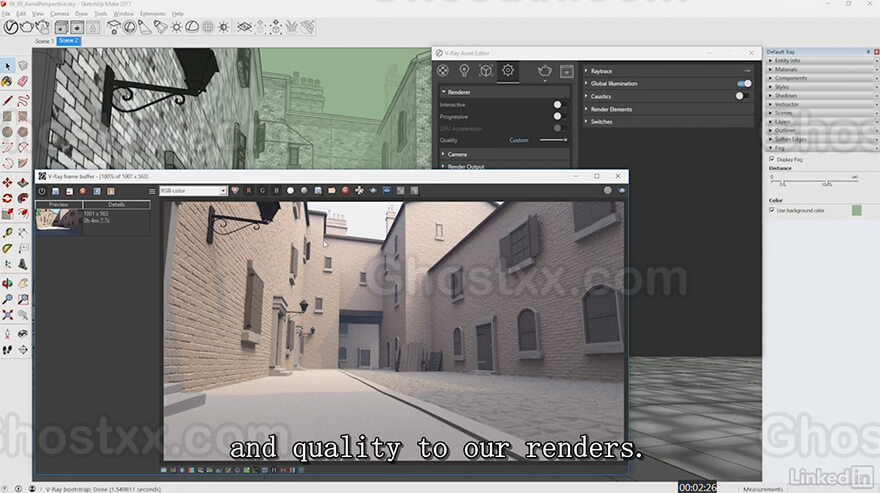Add a V-Ray Spot Light
Viewport: 880px width, 493px height.
point(145,27)
